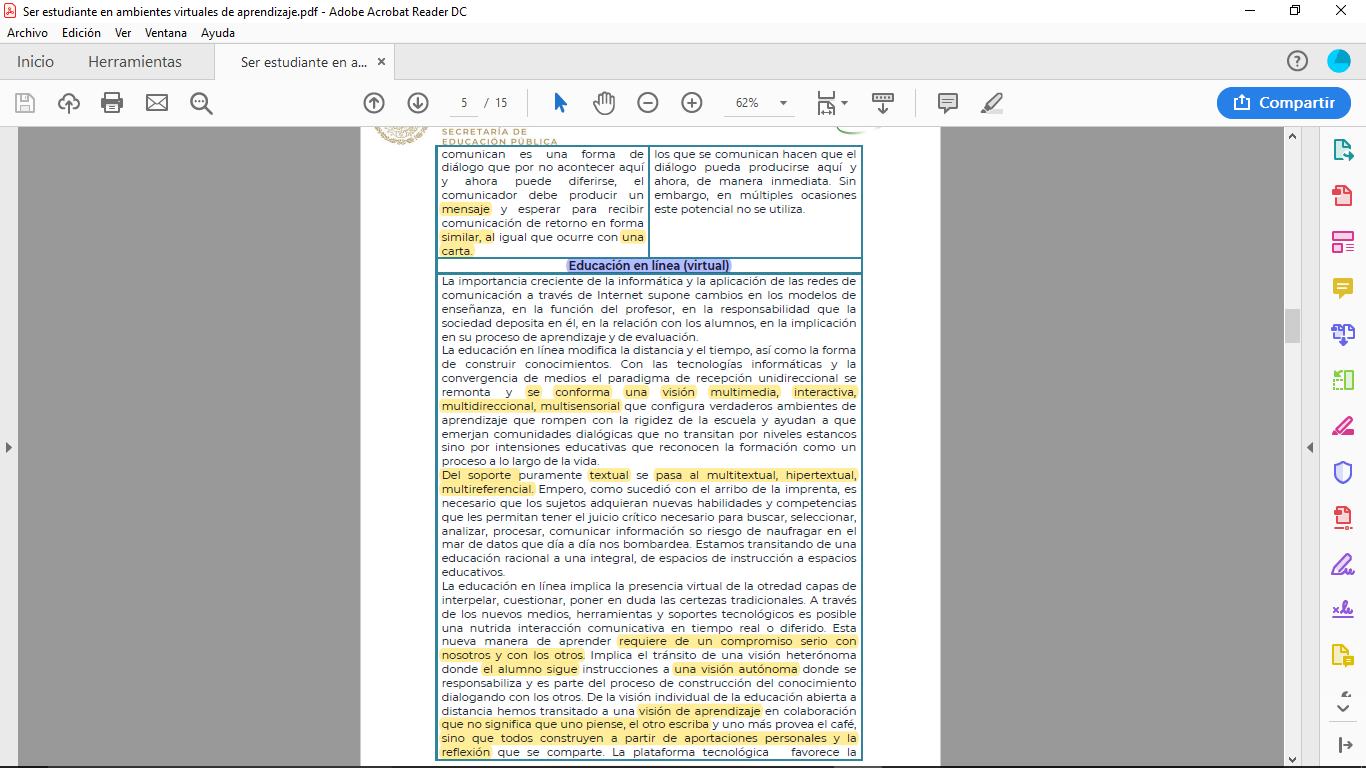Expand the left navigation pane arrow
Viewport: 1366px width, 768px height.
pyautogui.click(x=9, y=447)
